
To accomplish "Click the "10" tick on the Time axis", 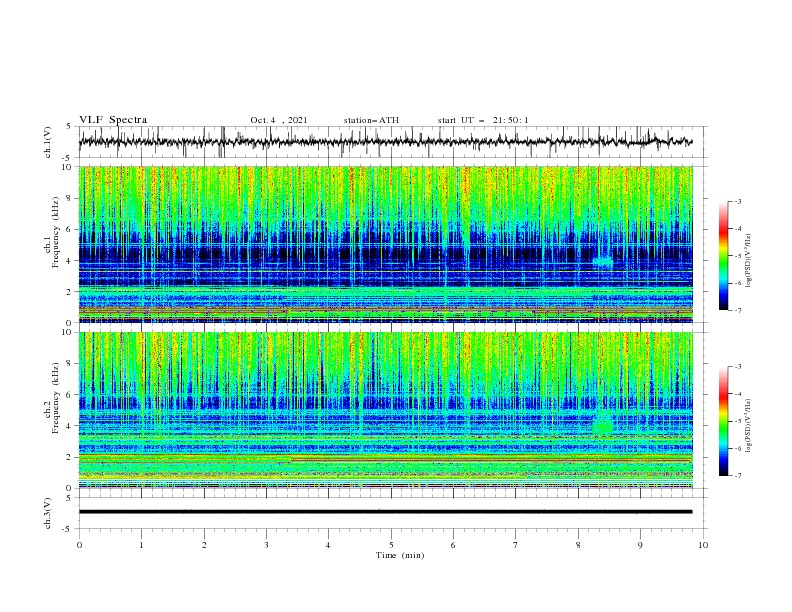I will (703, 545).
